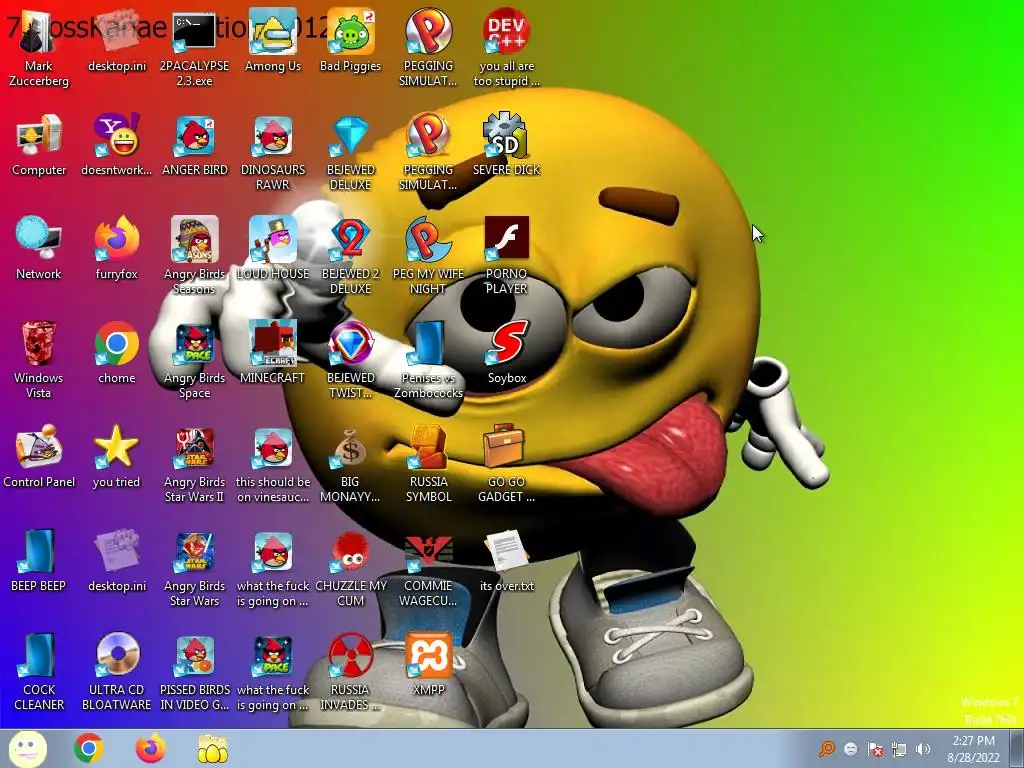Open the egg folder Explorer on taskbar
Screen dimensions: 1024x768
coord(213,749)
